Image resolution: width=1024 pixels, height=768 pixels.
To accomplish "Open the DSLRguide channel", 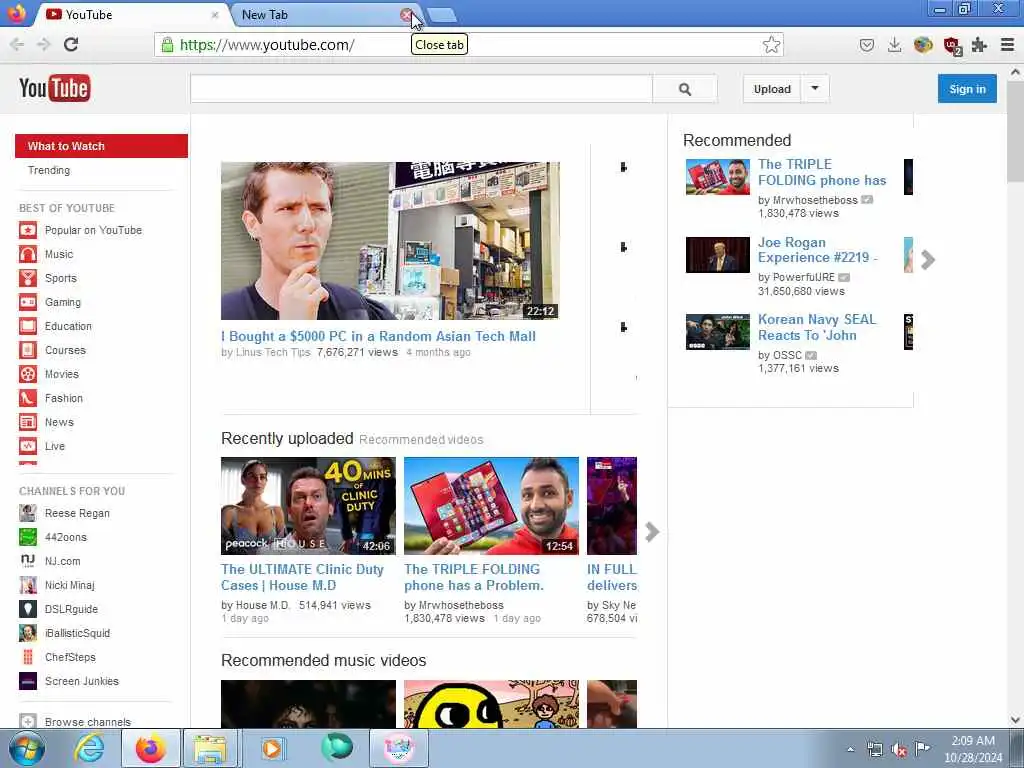I will coord(71,609).
